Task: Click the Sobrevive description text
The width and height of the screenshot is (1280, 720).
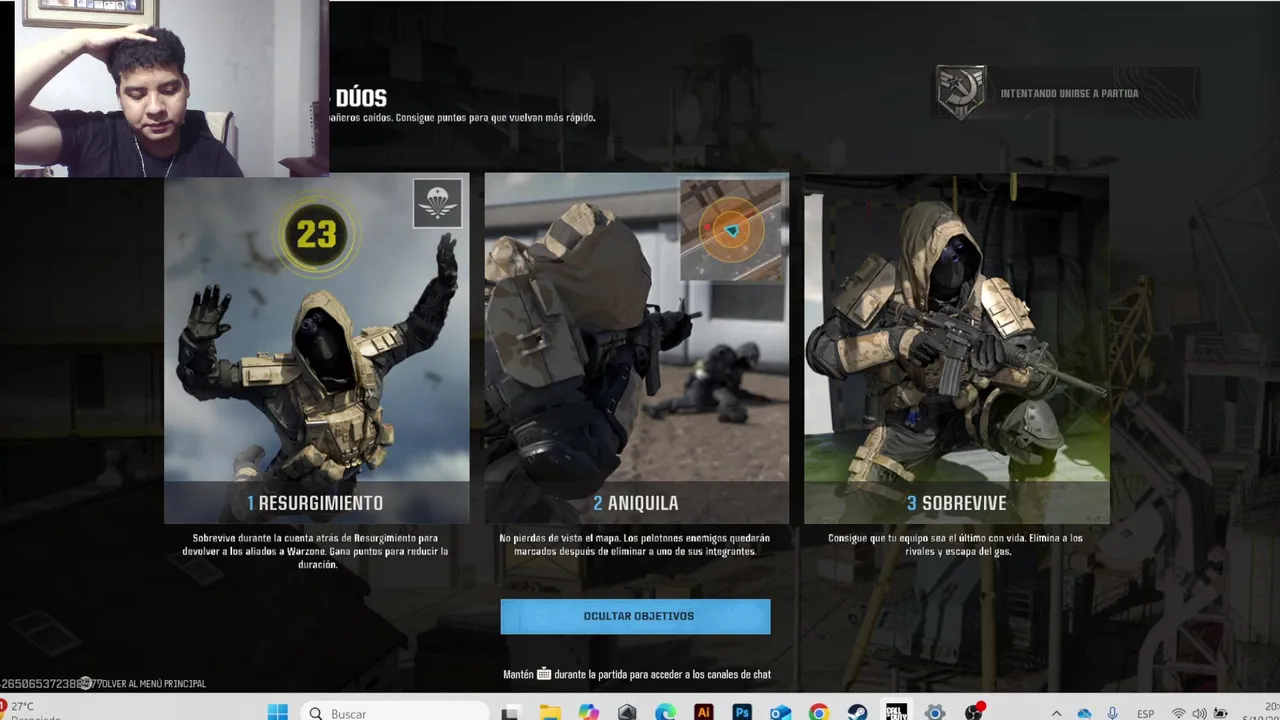Action: tap(955, 545)
